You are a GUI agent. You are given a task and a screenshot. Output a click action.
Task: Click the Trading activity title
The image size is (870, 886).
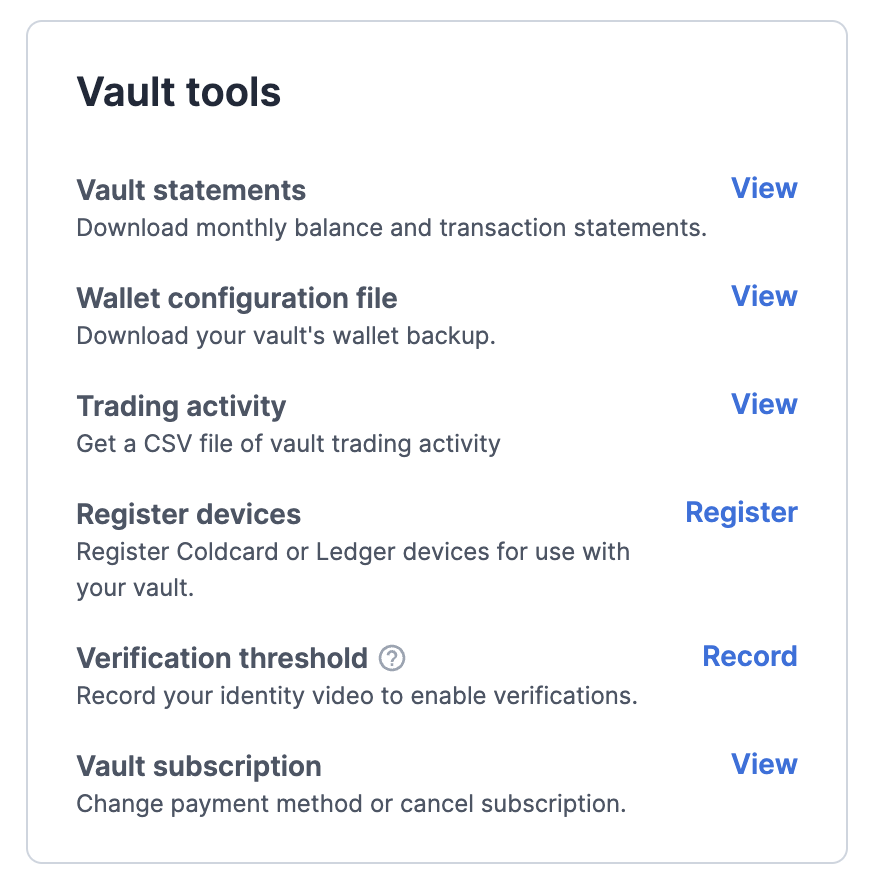(x=181, y=406)
